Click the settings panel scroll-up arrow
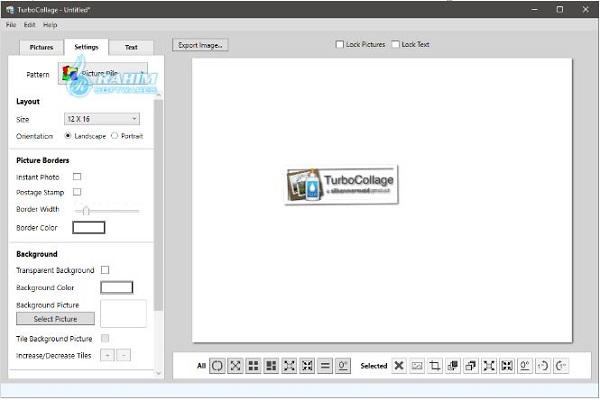600x400 pixels. pos(159,95)
